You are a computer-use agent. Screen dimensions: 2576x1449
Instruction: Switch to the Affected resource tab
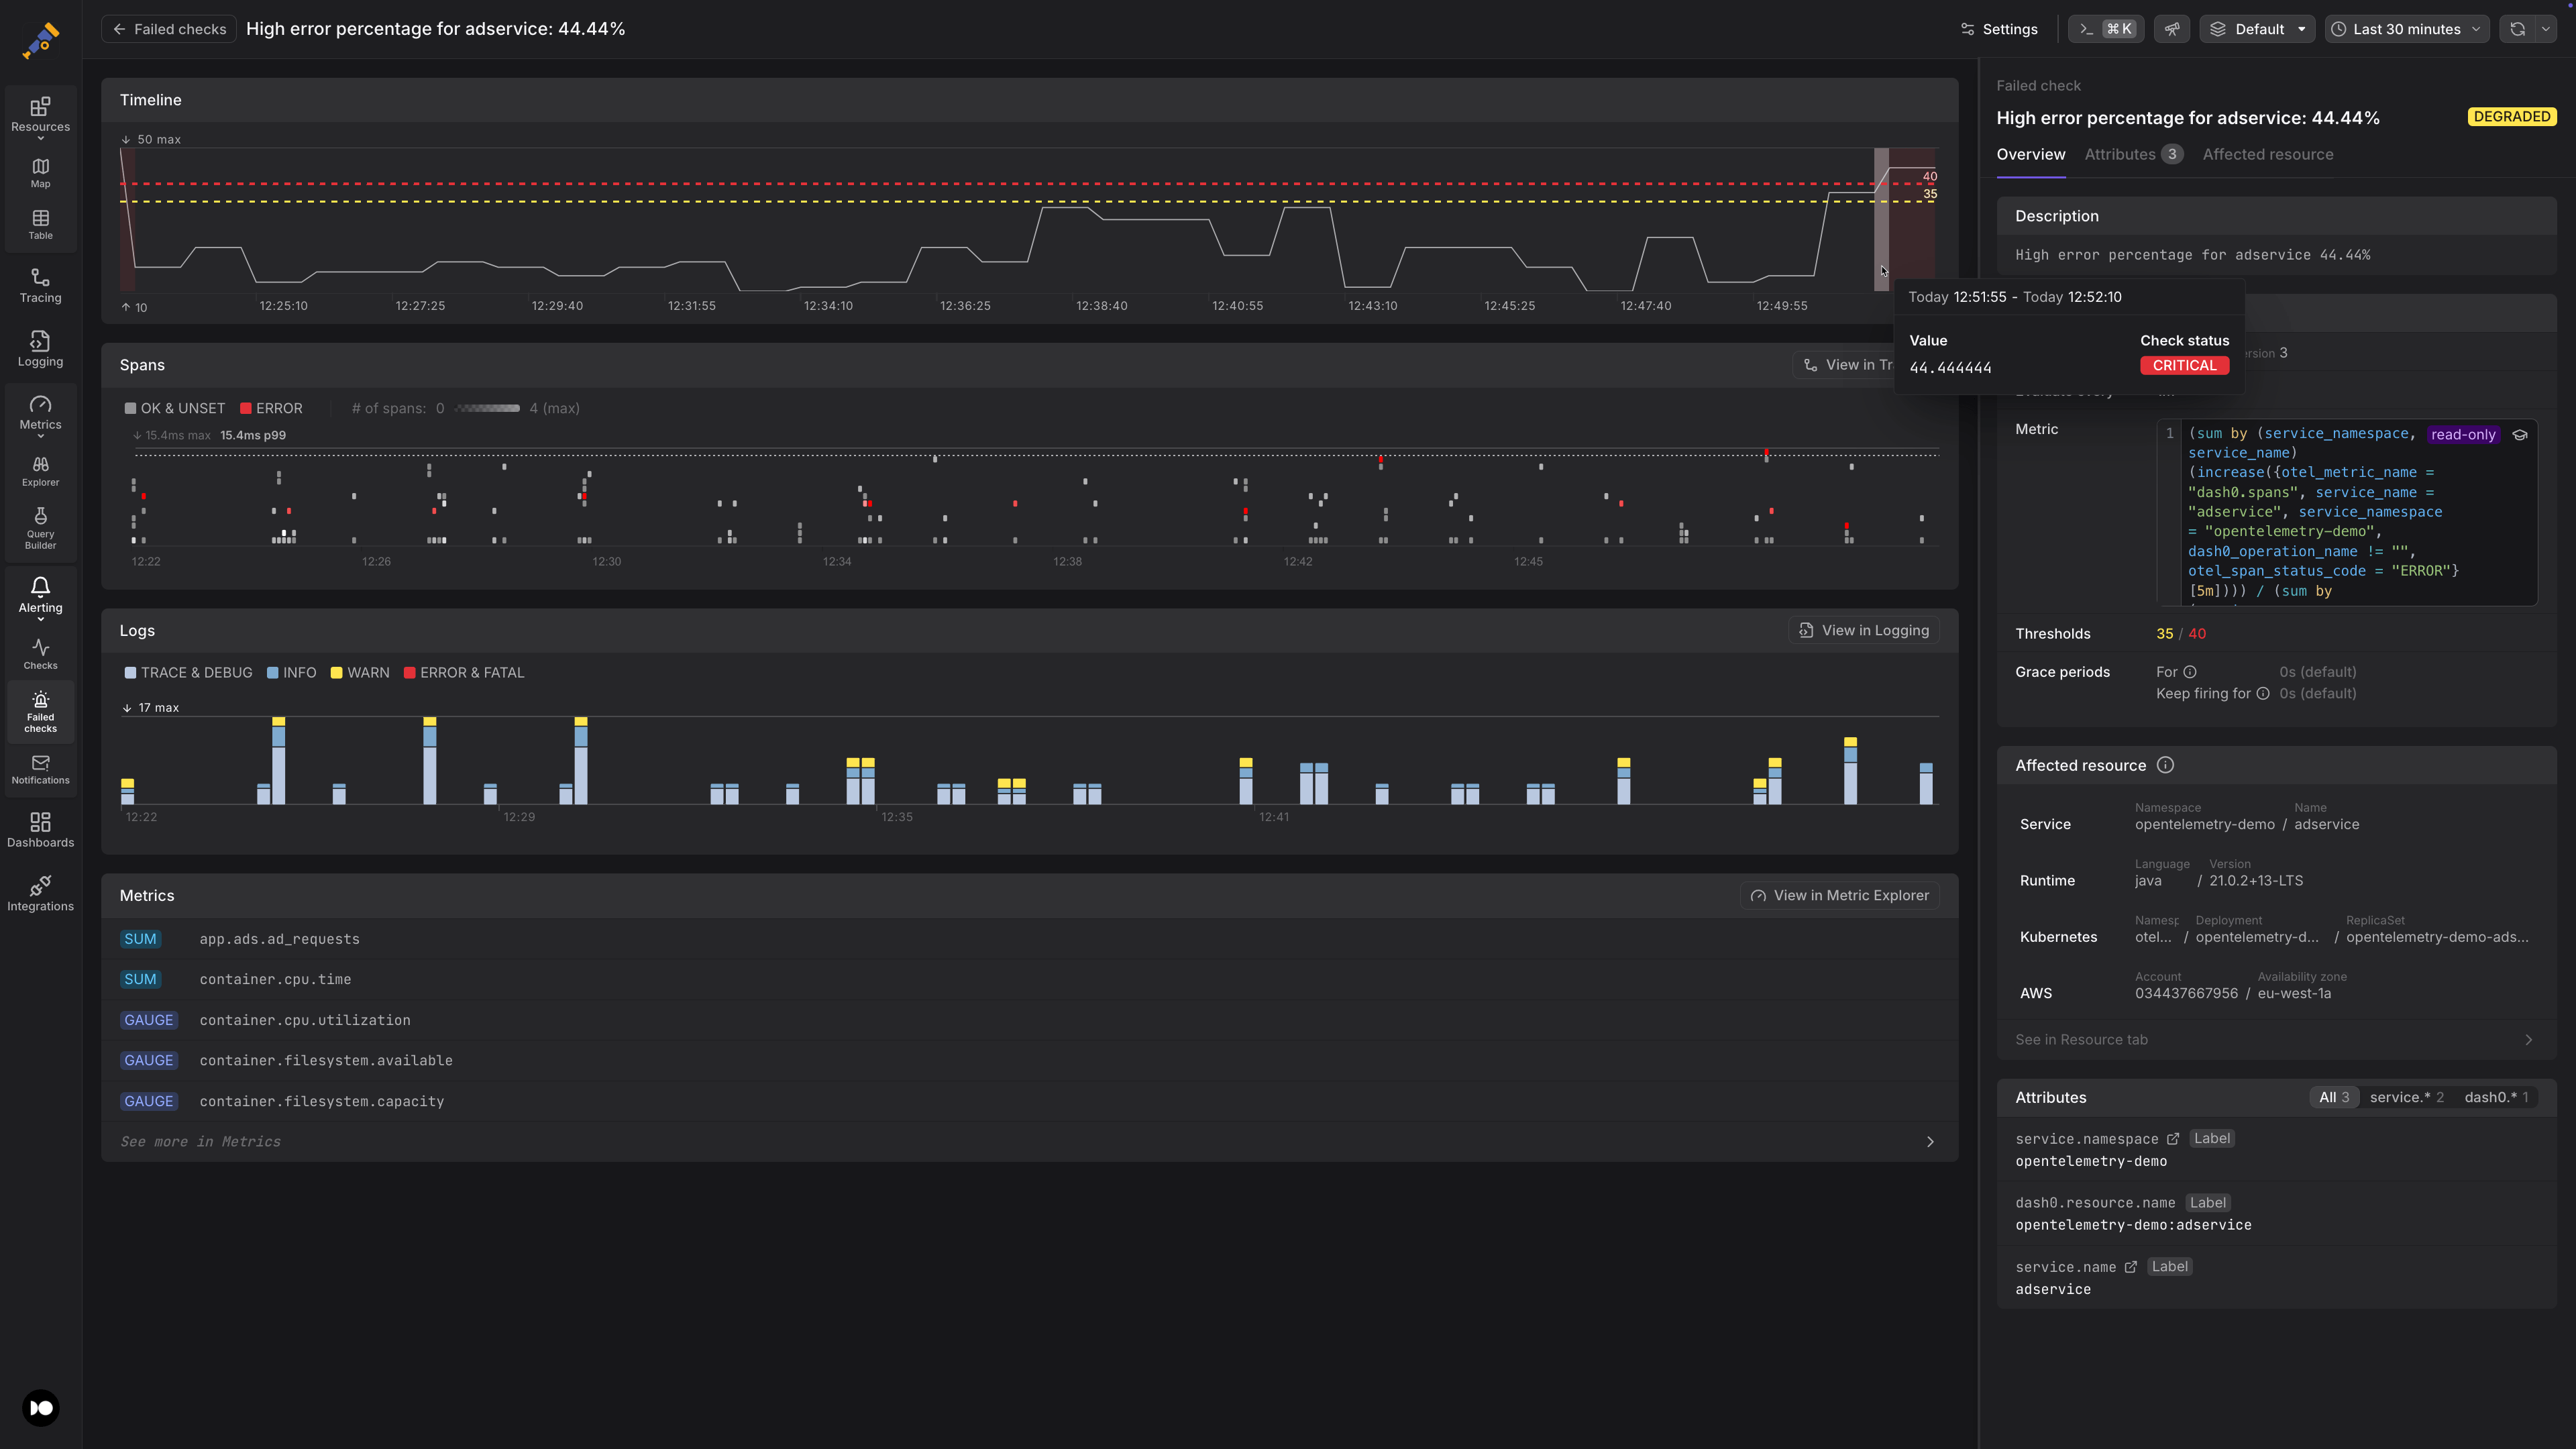[2268, 154]
